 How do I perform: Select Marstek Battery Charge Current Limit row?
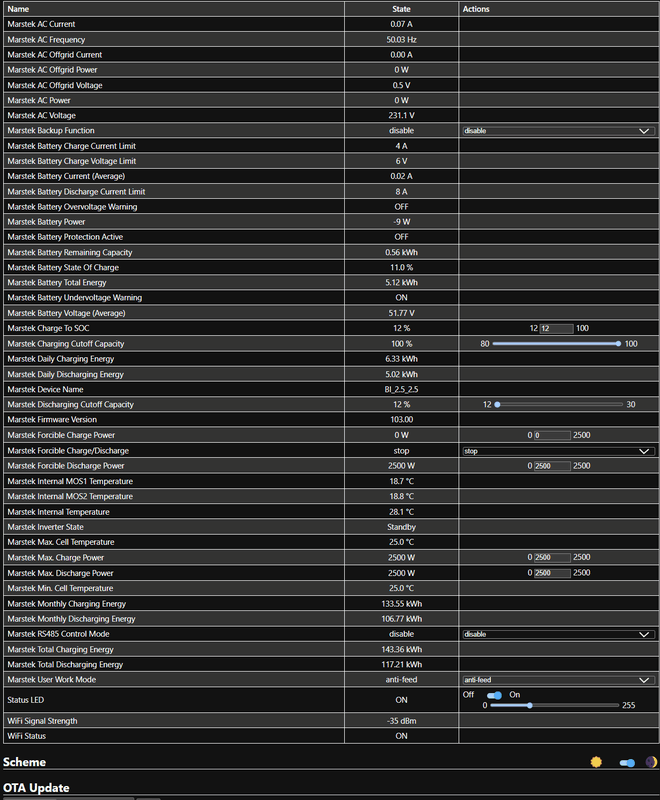(x=71, y=146)
